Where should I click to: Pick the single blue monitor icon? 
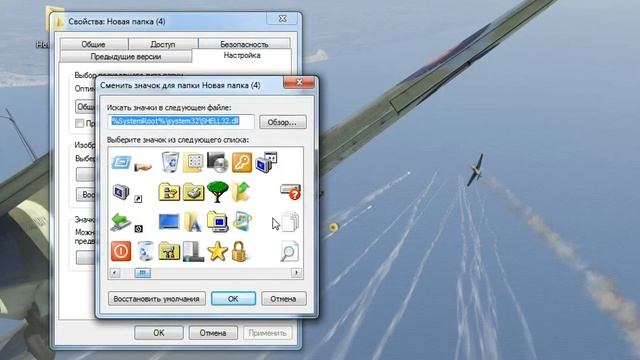pyautogui.click(x=121, y=191)
